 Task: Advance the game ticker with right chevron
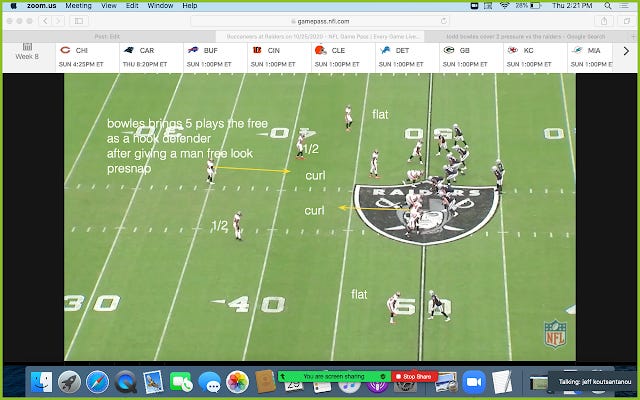tap(626, 51)
